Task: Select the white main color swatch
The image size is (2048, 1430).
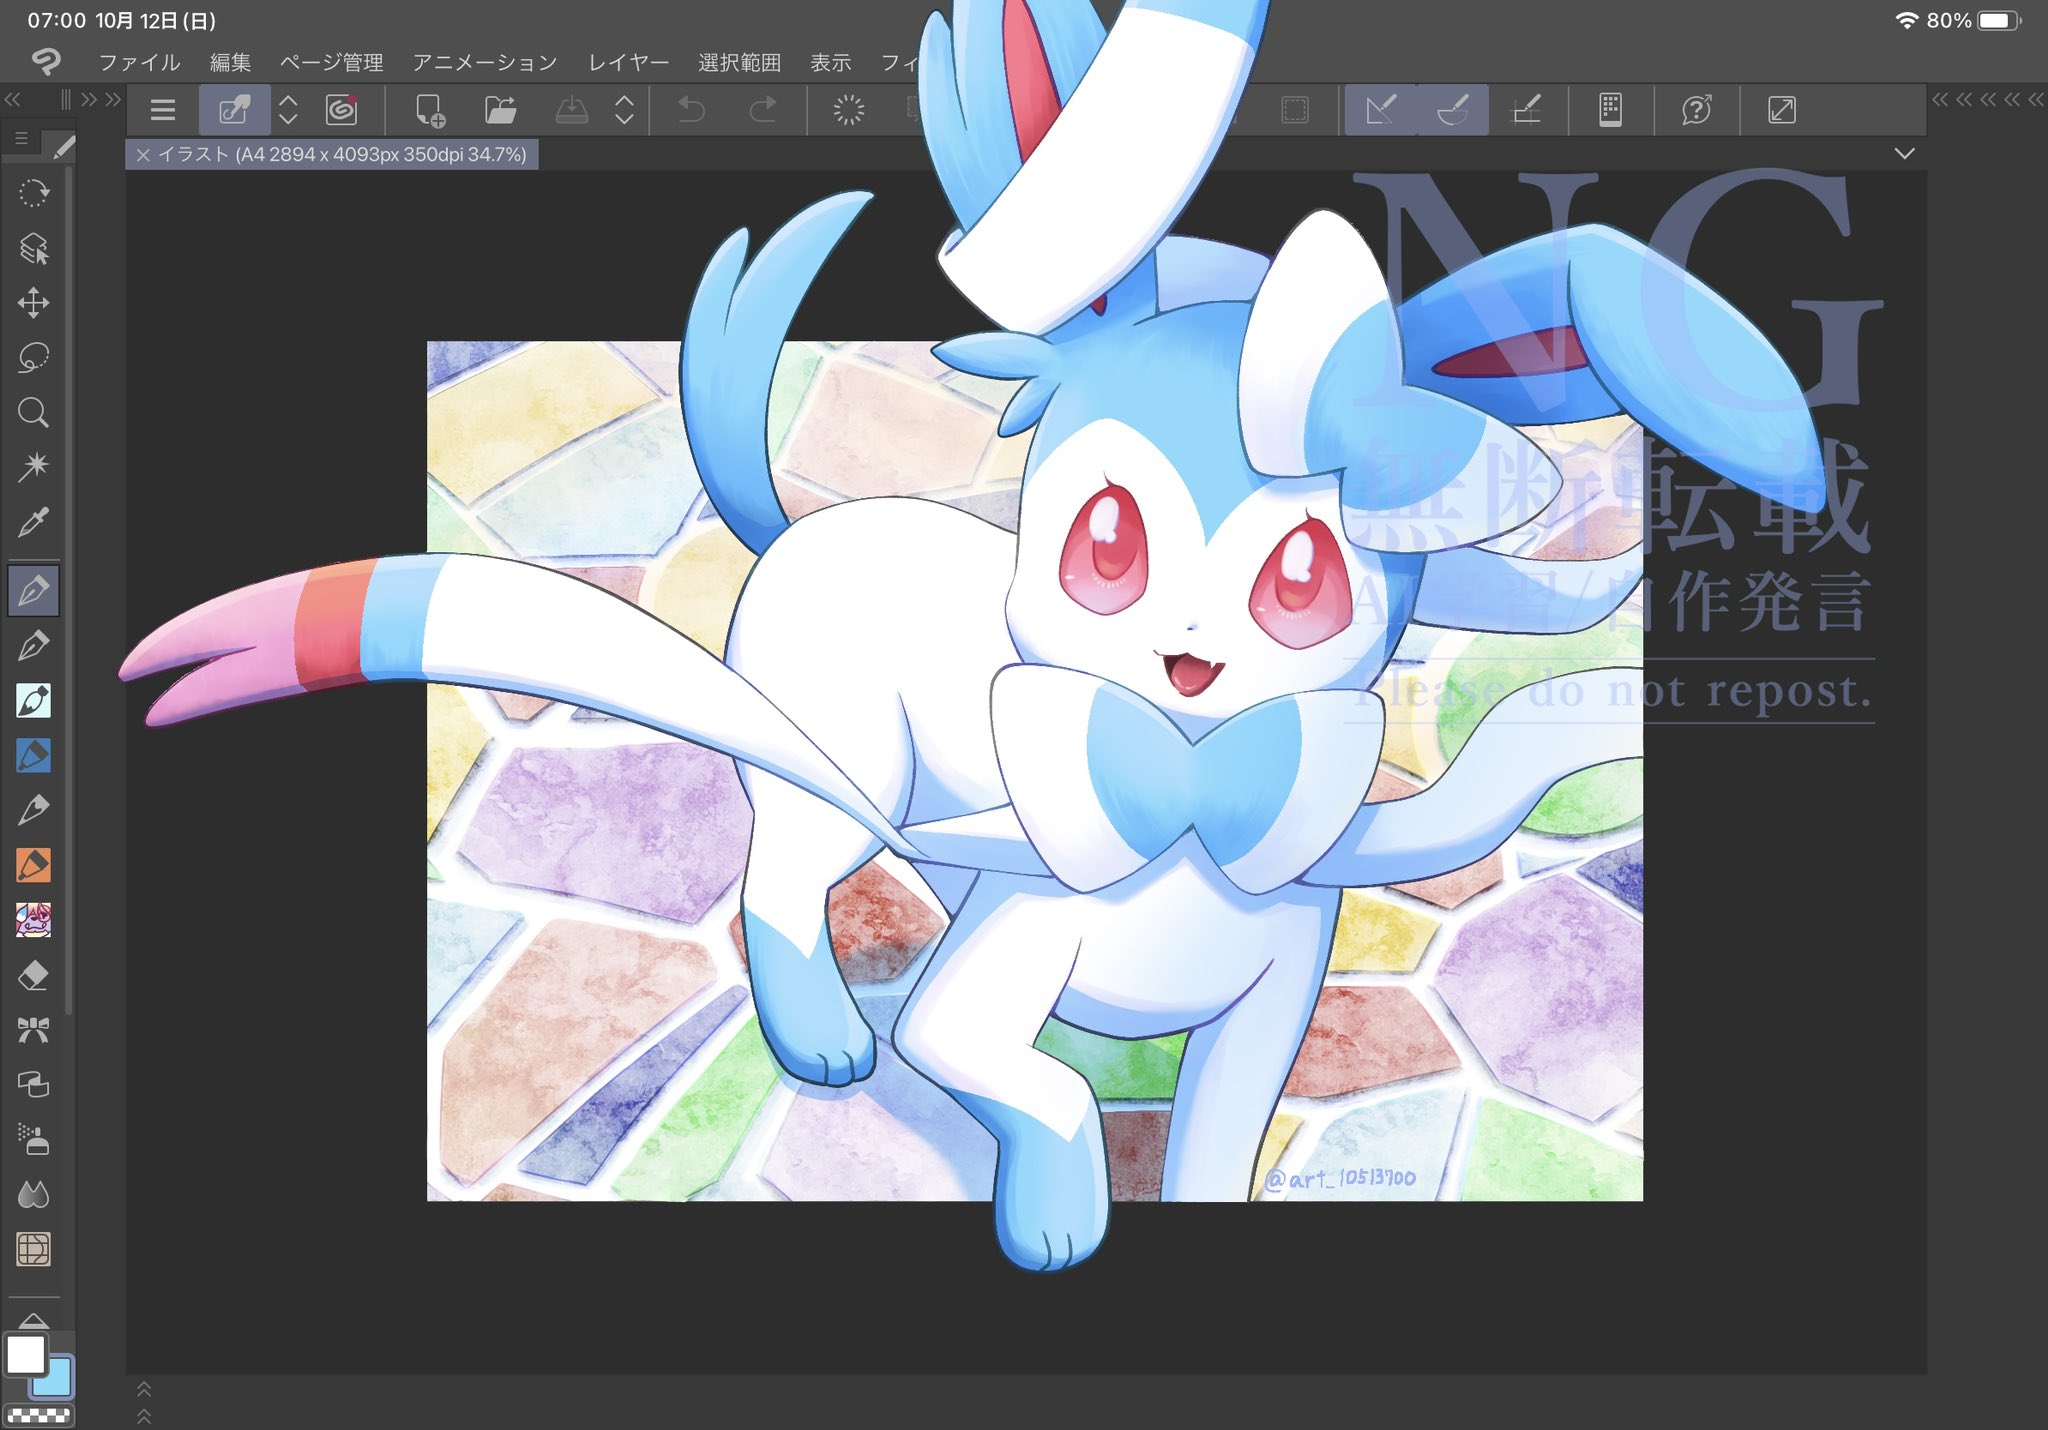Action: coord(26,1355)
